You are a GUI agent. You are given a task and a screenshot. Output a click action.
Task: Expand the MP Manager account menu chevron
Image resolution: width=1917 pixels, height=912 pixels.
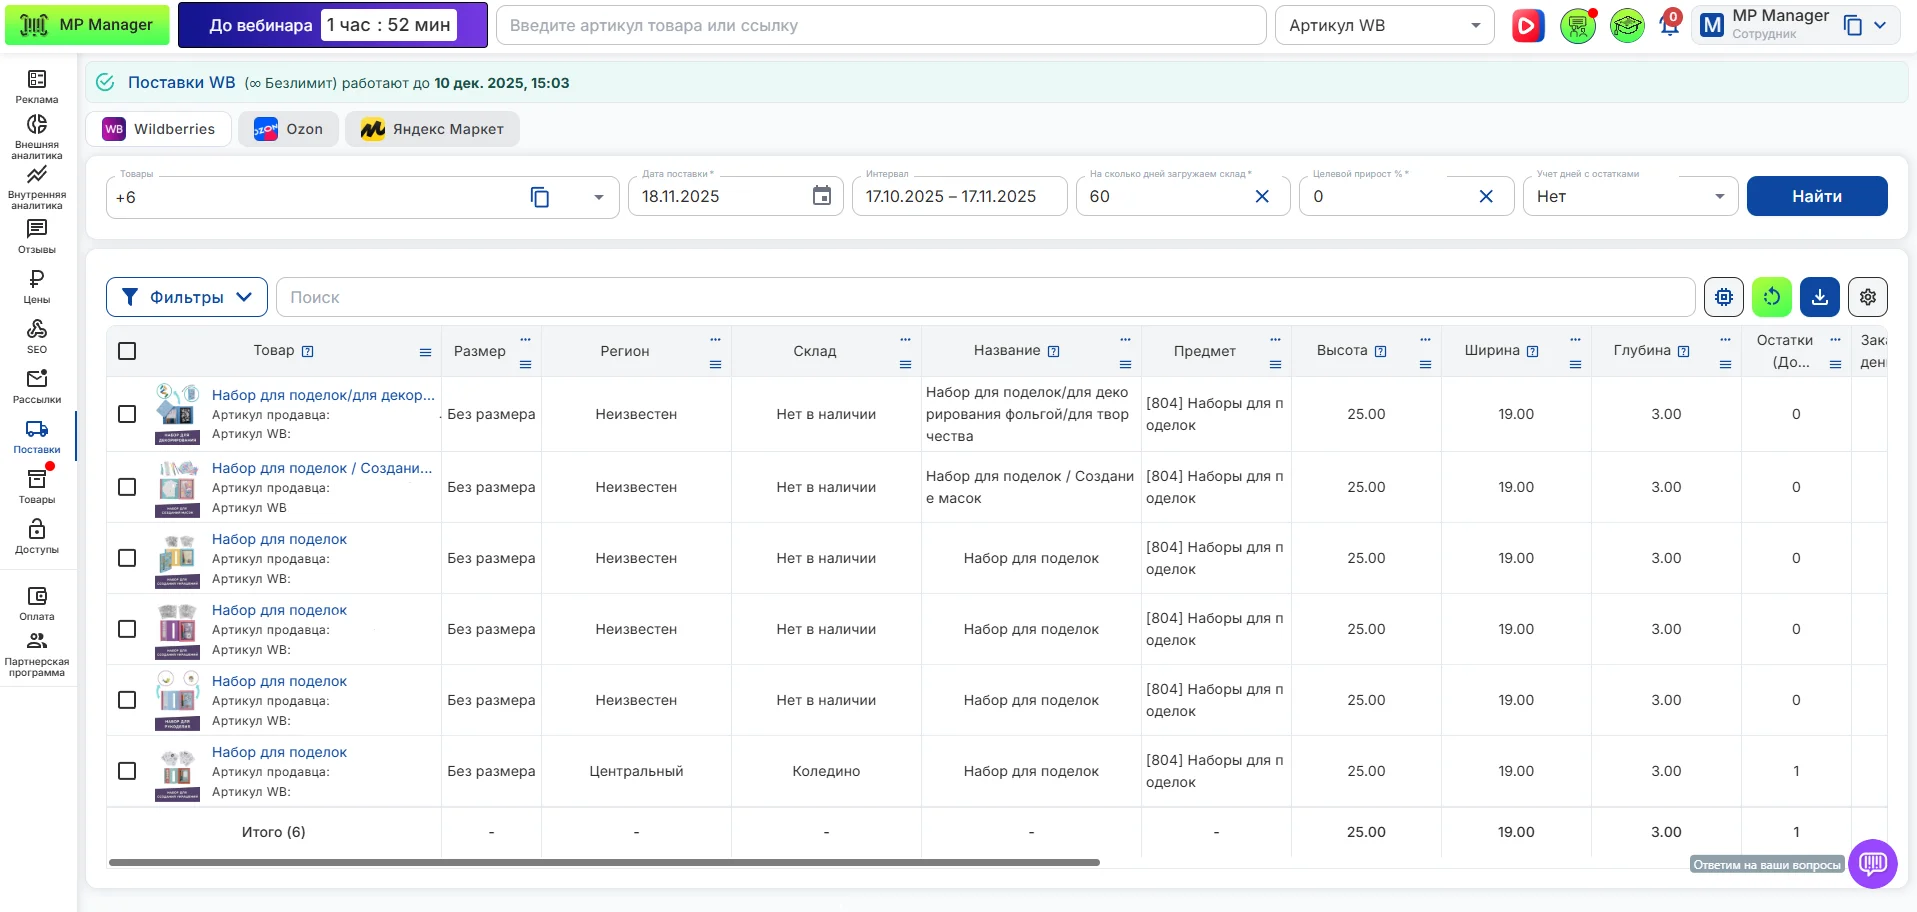(x=1882, y=24)
